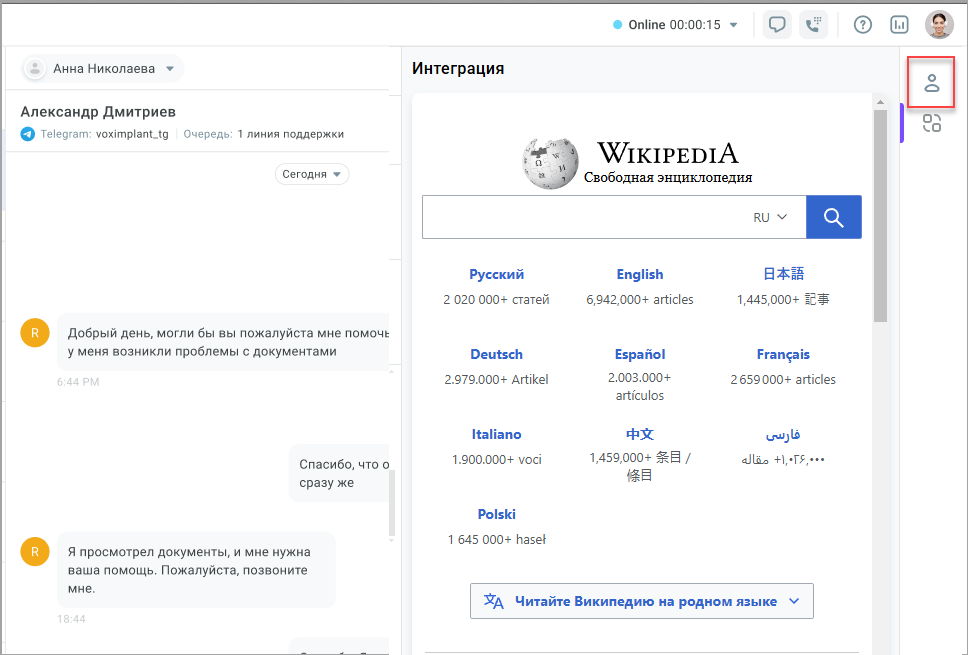
Task: Open the فارسی Wikipedia link
Action: (783, 435)
